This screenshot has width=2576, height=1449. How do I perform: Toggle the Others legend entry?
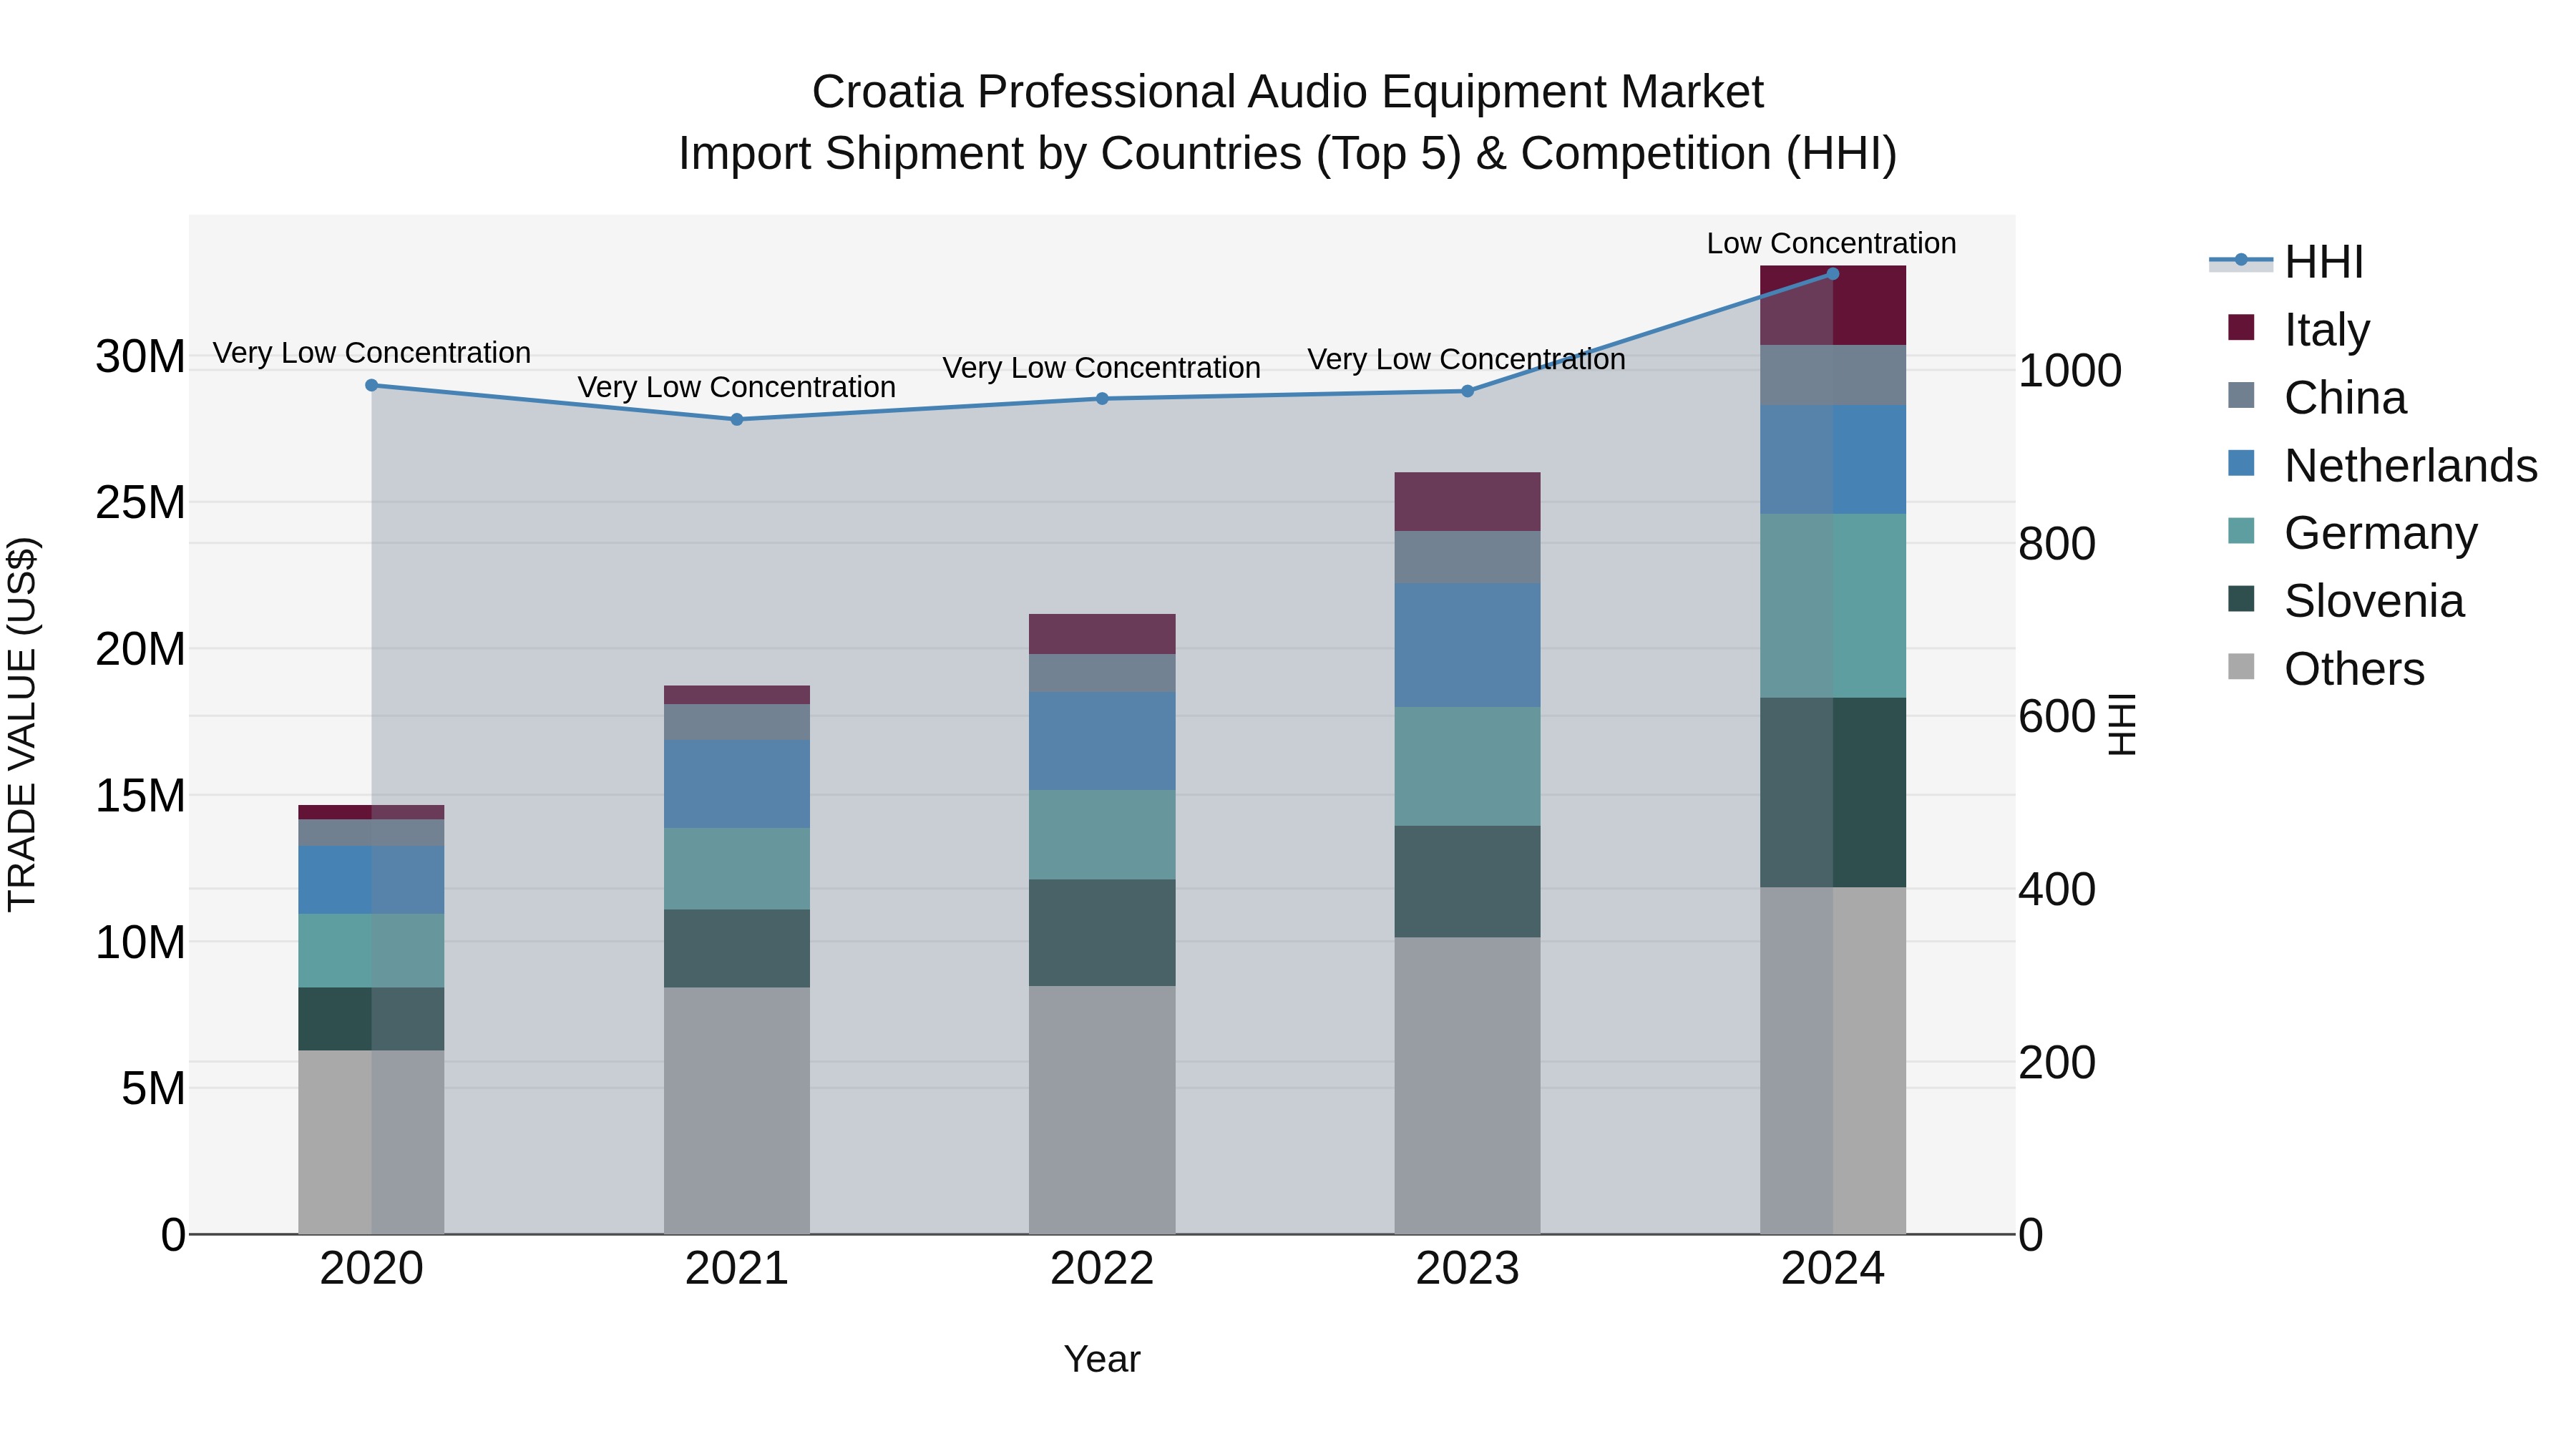coord(2326,668)
